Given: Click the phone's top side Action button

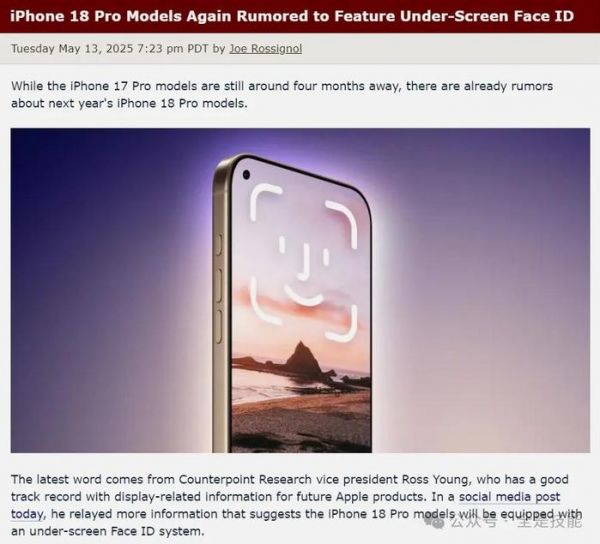Looking at the screenshot, I should [219, 244].
